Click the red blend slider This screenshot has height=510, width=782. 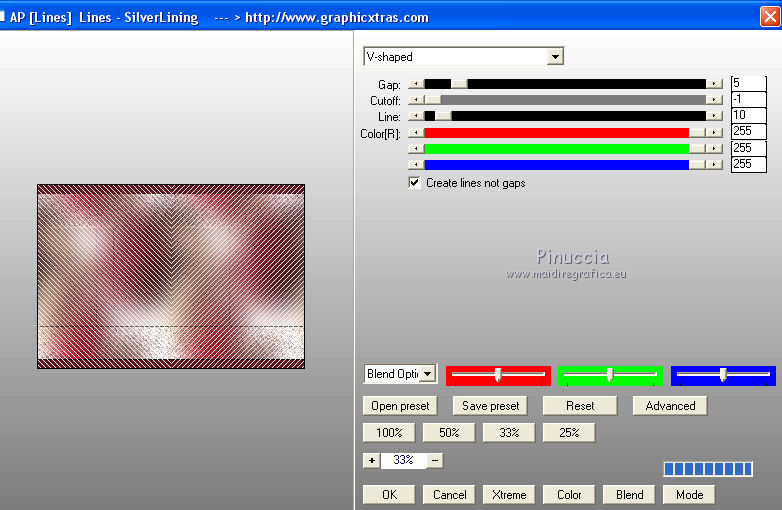pos(498,375)
